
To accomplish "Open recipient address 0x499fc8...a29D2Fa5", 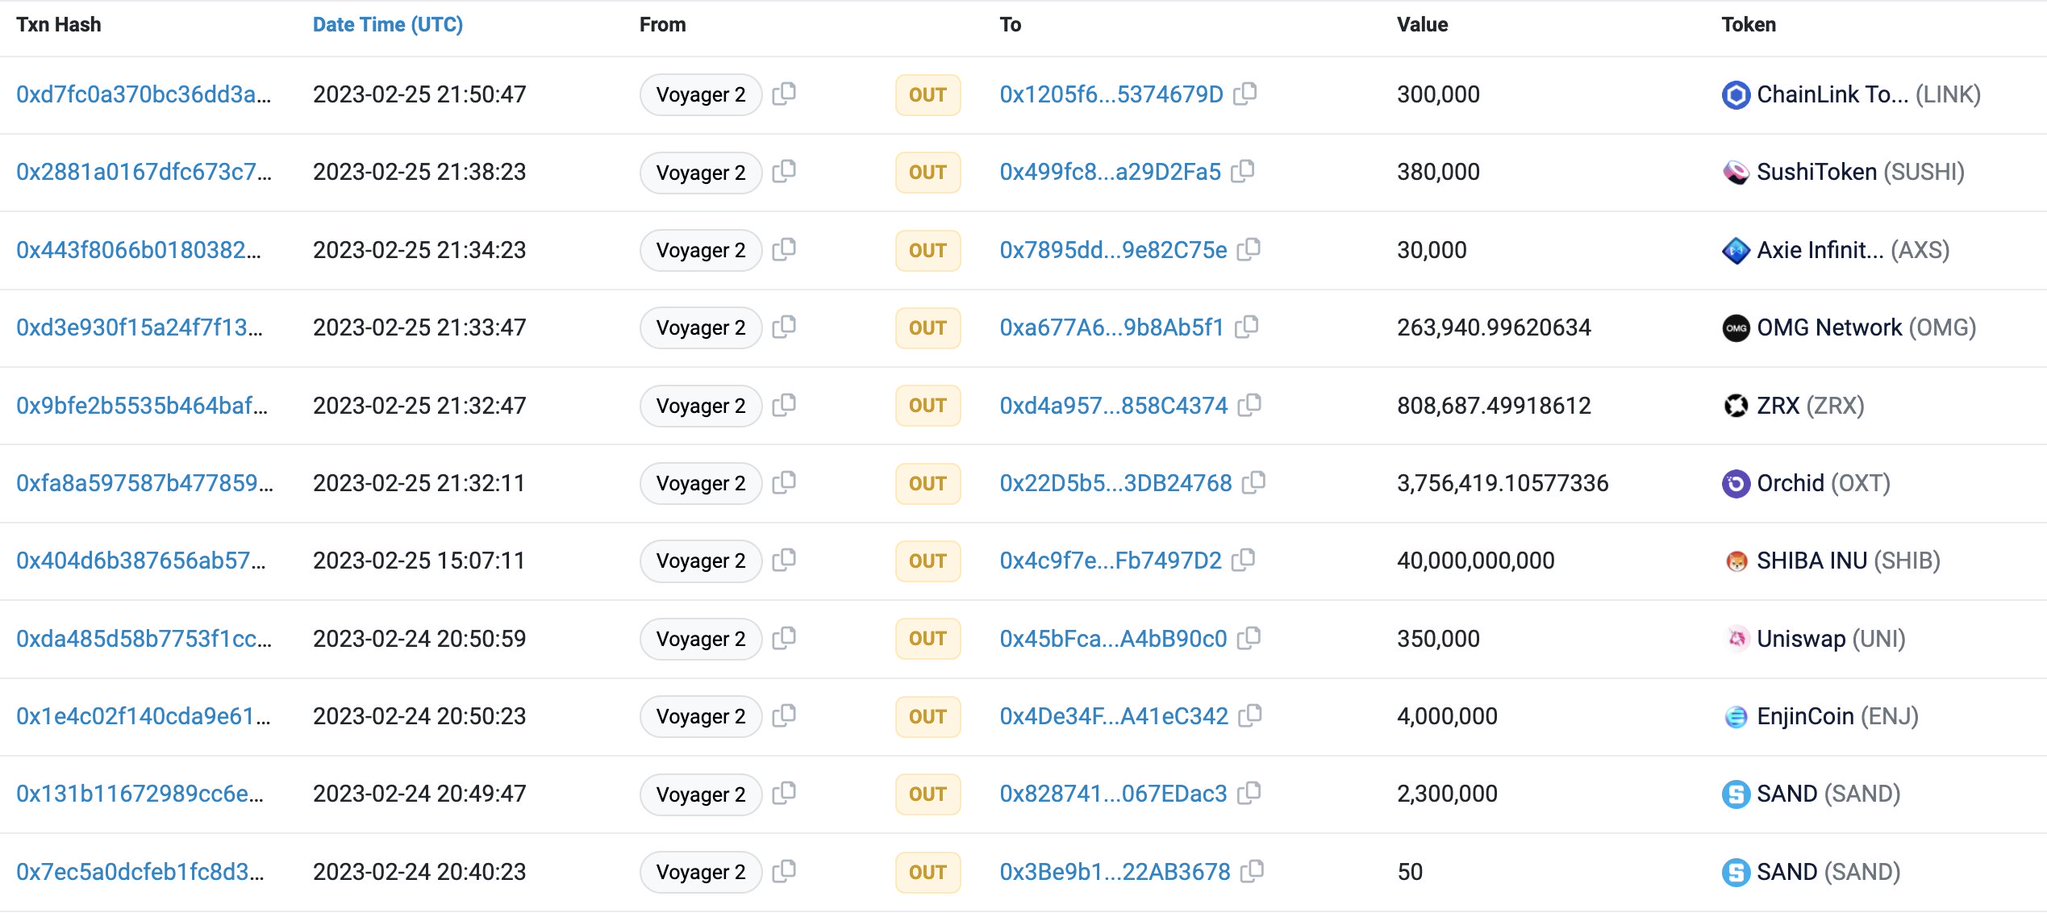I will (1110, 171).
